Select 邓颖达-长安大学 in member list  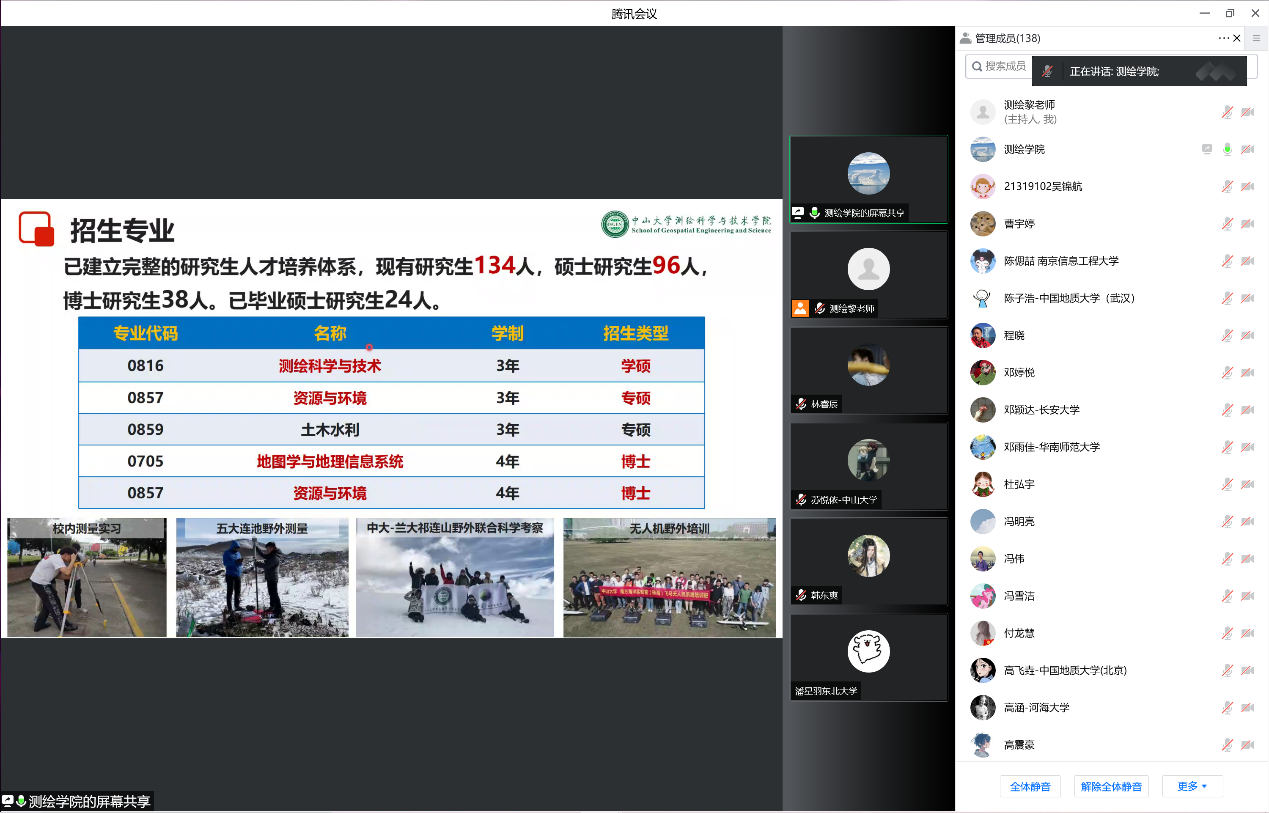1041,410
